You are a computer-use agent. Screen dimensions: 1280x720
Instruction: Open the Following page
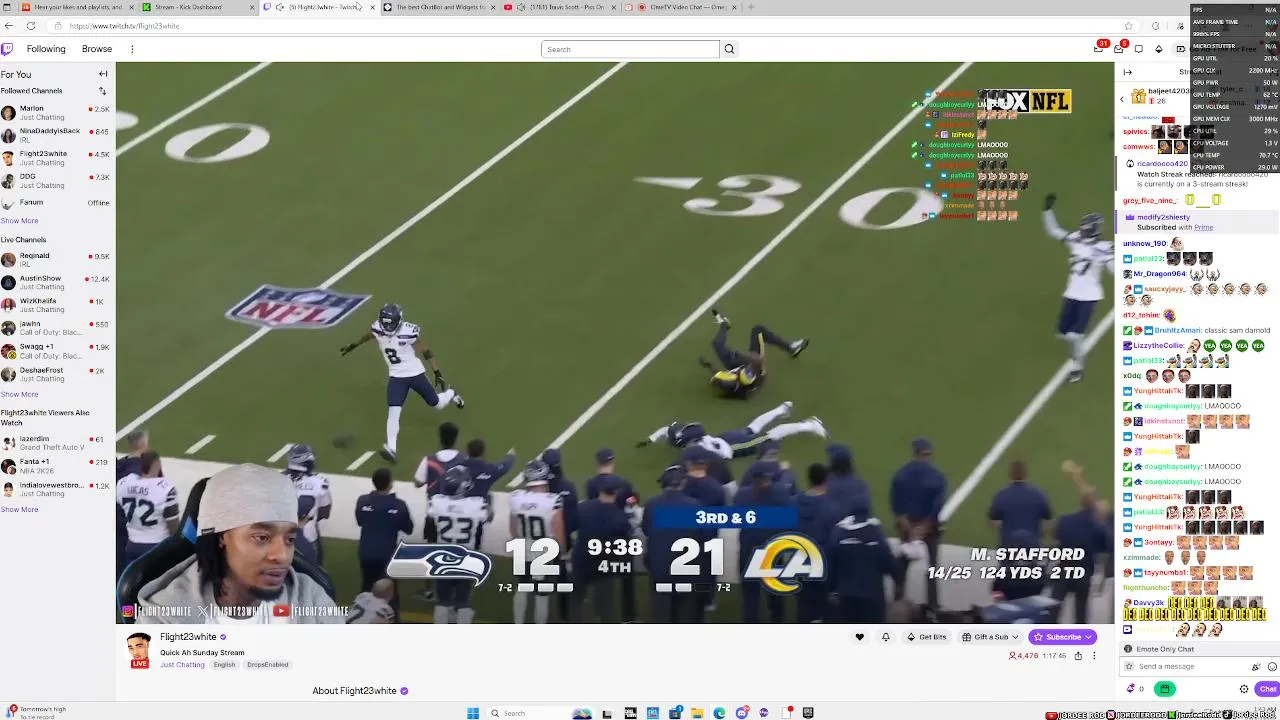[x=46, y=49]
